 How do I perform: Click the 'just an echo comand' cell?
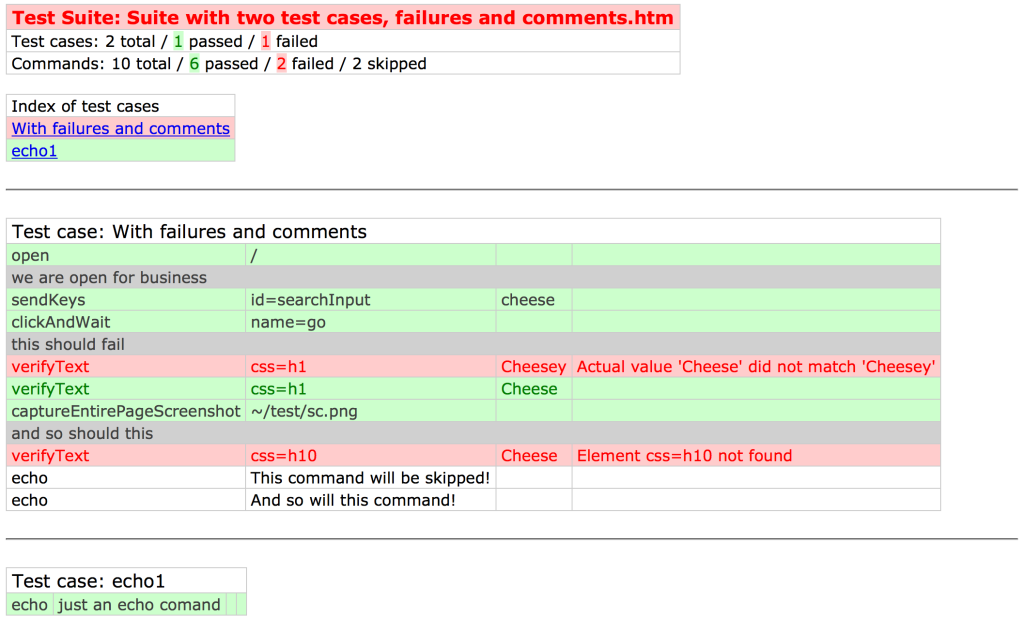[x=139, y=605]
